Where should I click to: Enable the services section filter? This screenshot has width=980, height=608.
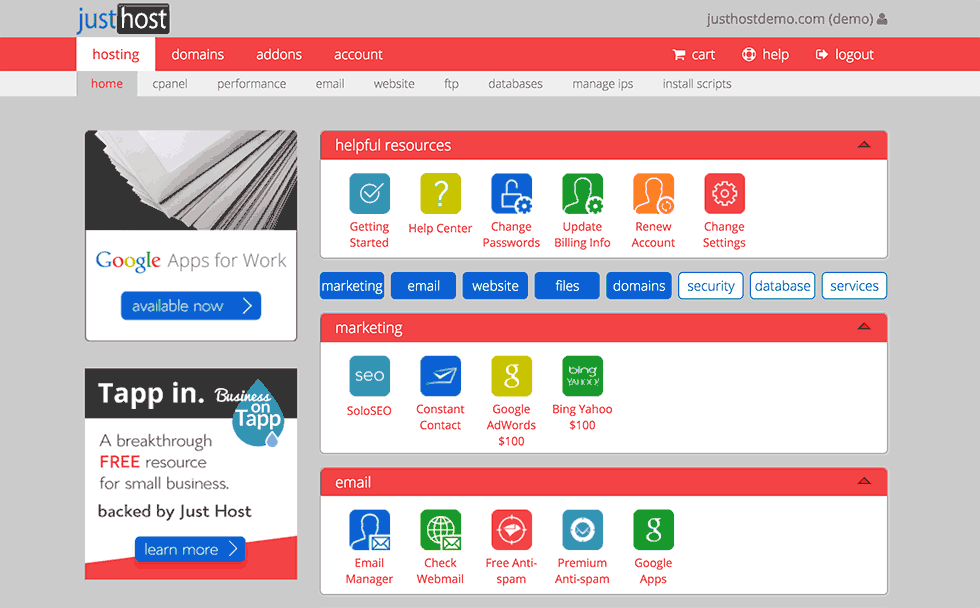[854, 286]
